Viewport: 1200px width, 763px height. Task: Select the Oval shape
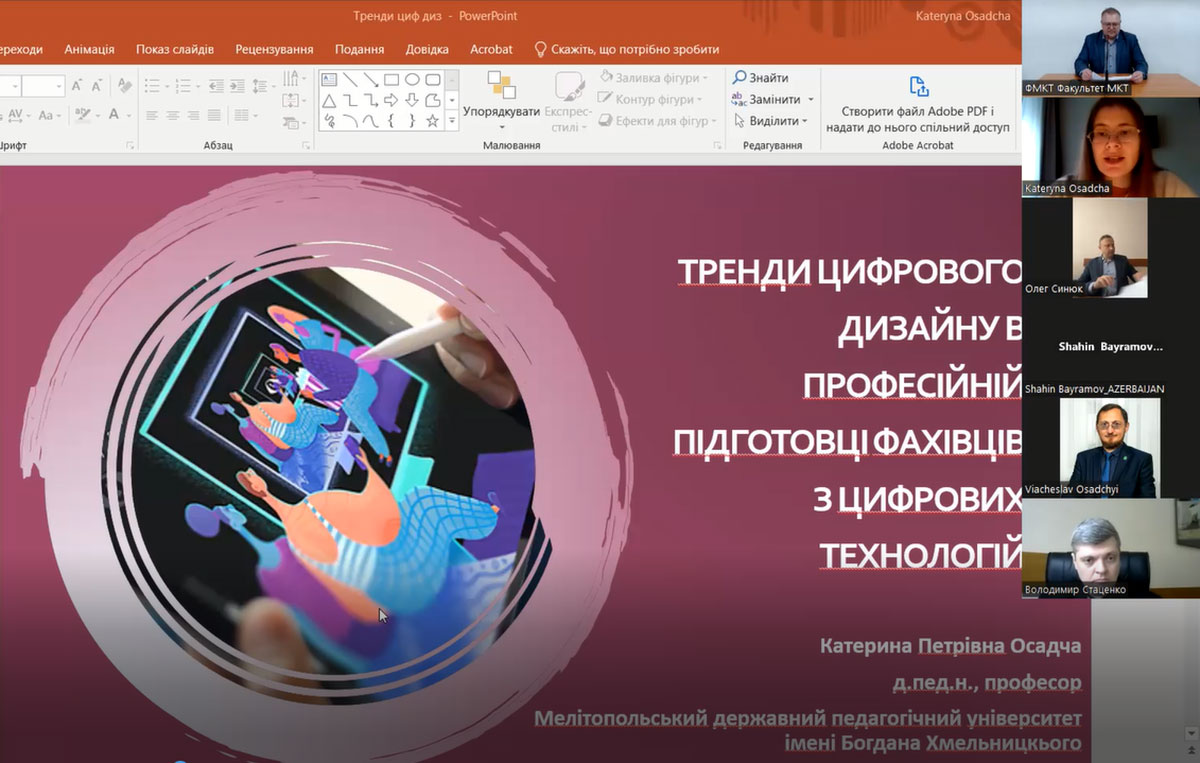412,80
